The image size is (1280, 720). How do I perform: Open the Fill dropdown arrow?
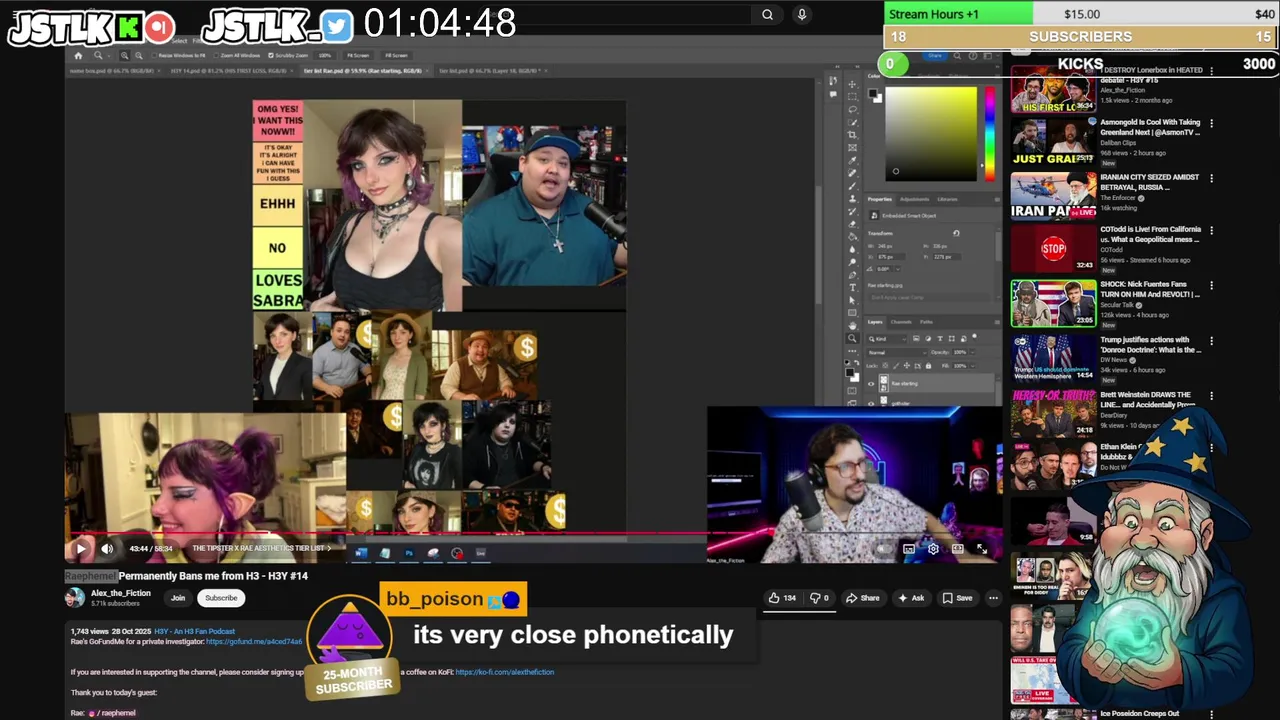point(973,366)
